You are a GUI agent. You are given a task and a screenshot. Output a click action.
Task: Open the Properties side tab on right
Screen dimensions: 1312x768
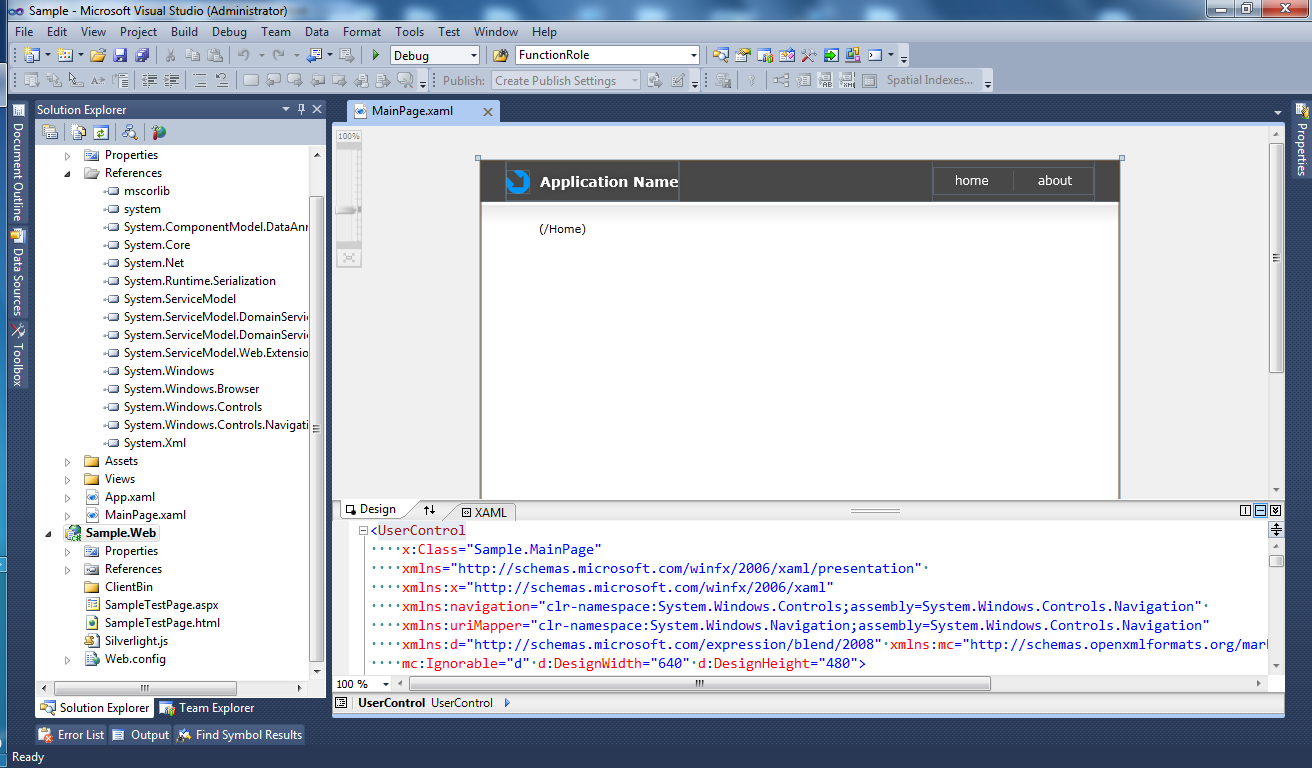1301,140
